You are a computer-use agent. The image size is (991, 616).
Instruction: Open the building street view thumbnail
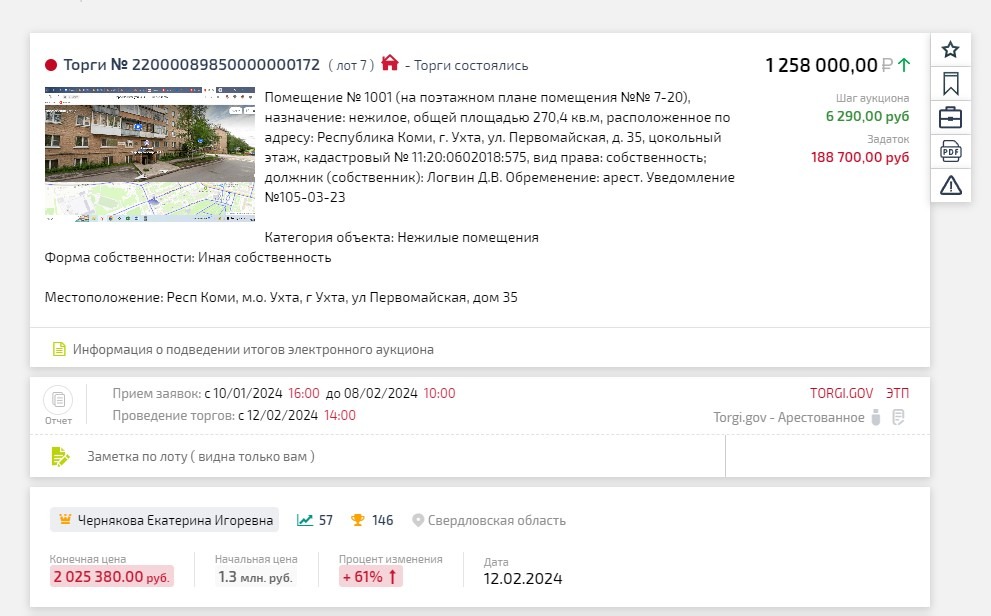click(x=150, y=135)
